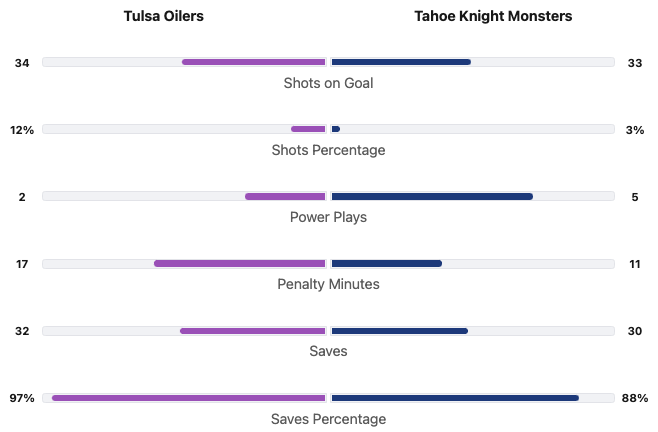658x432 pixels.
Task: Click the navy Saves bar
Action: pos(399,331)
